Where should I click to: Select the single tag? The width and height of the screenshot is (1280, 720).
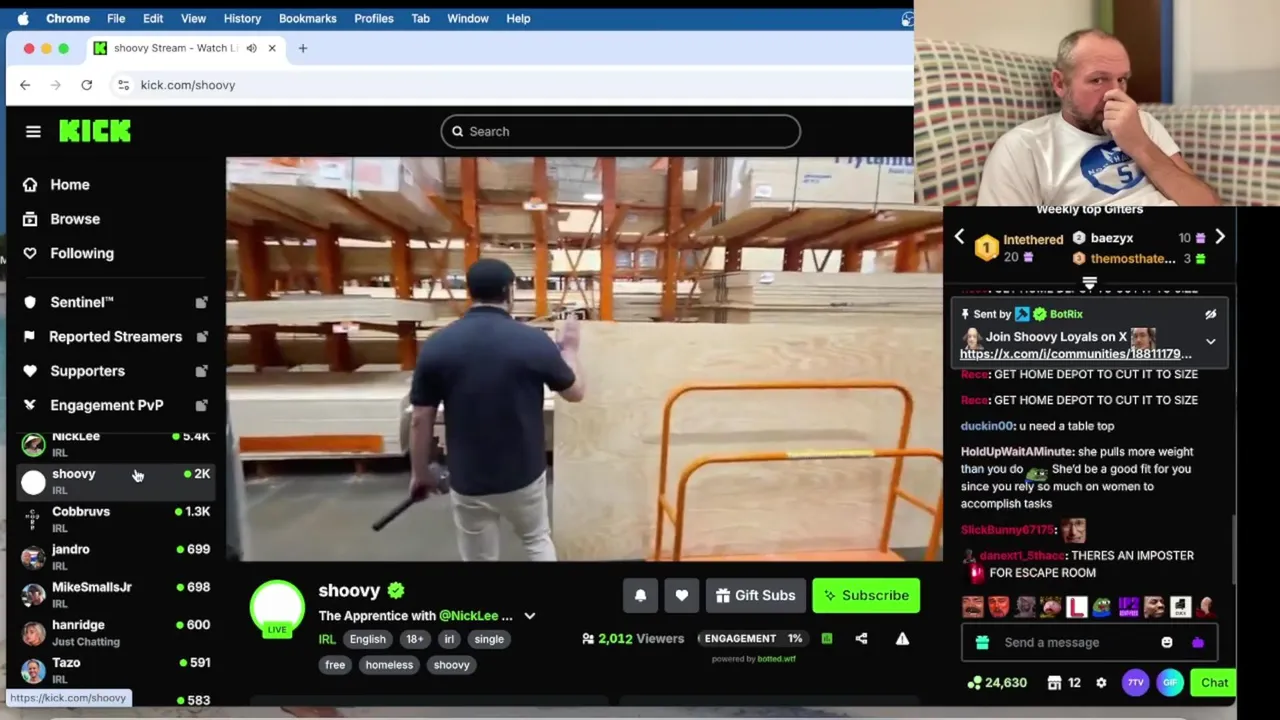[x=489, y=639]
